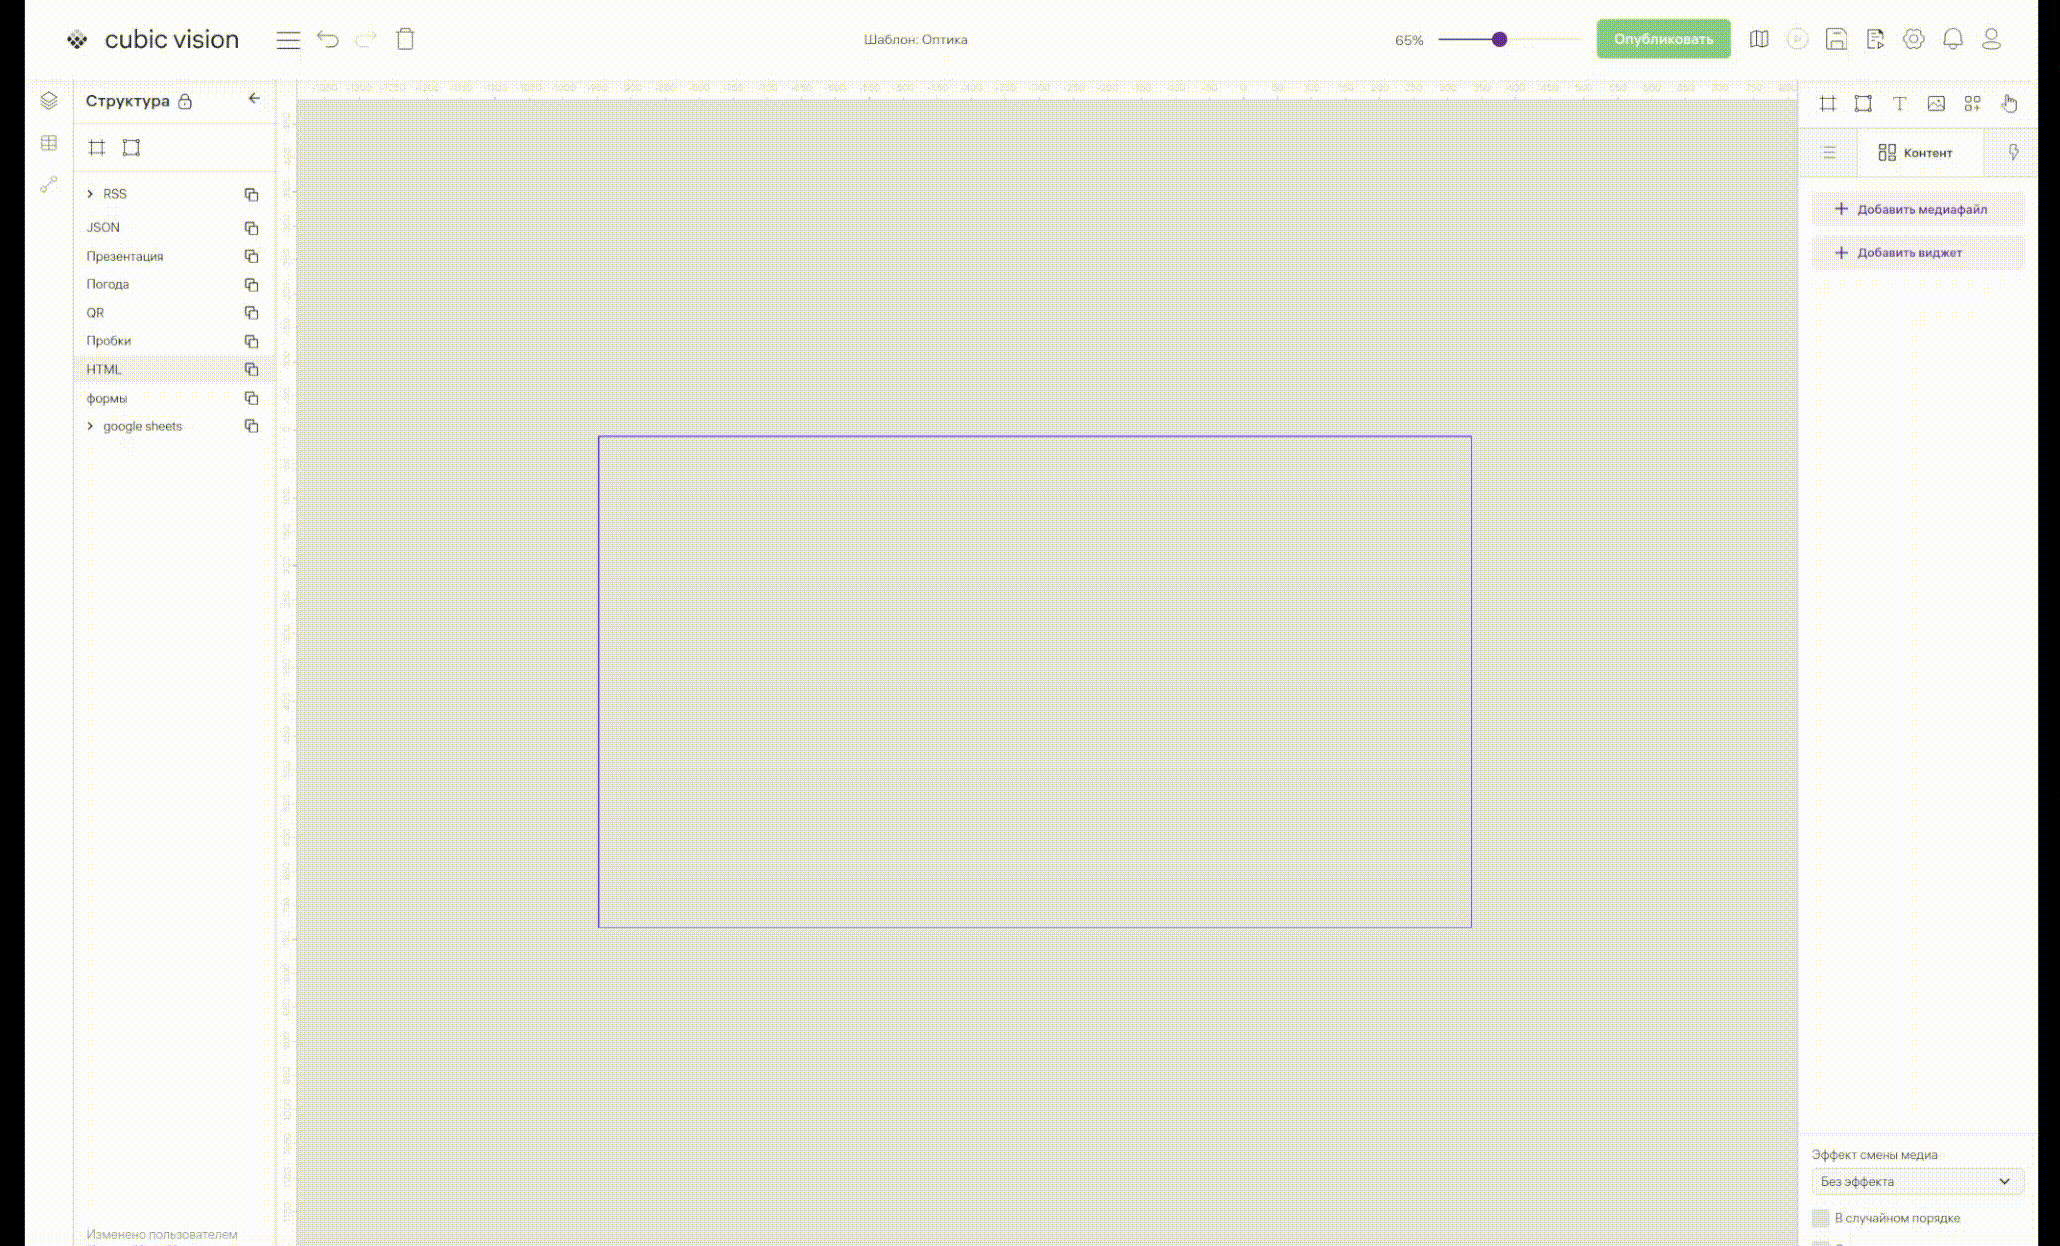Click Добавить медиафайл button
The width and height of the screenshot is (2060, 1246).
[x=1916, y=209]
